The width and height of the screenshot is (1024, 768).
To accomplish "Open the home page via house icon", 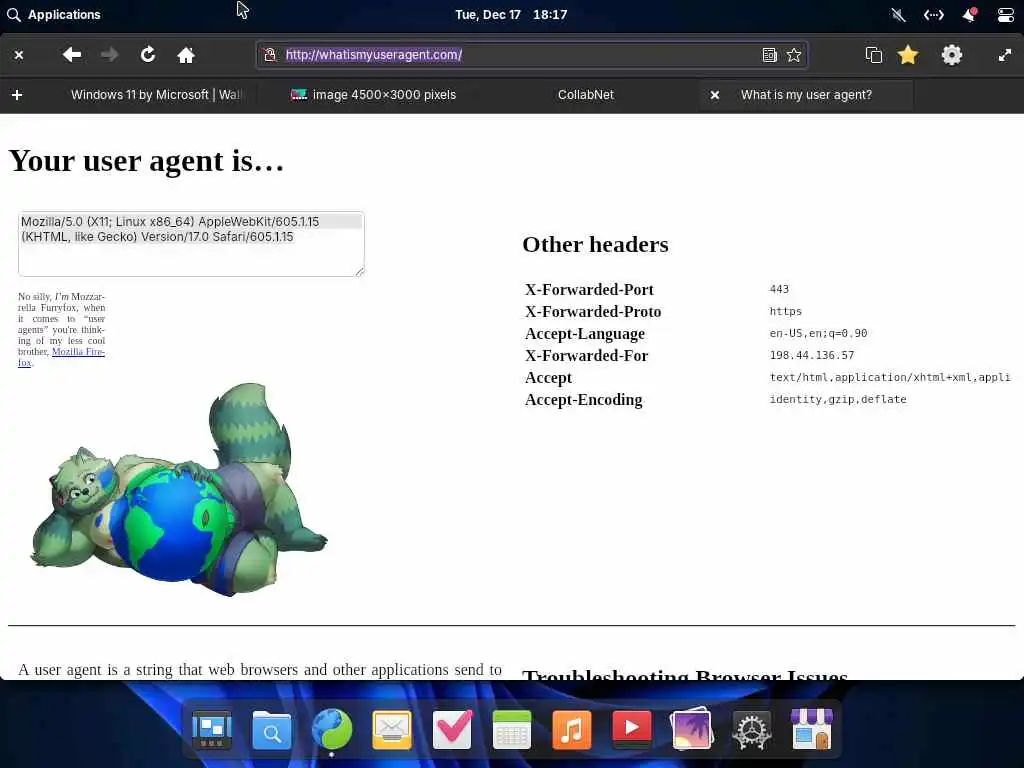I will point(186,55).
